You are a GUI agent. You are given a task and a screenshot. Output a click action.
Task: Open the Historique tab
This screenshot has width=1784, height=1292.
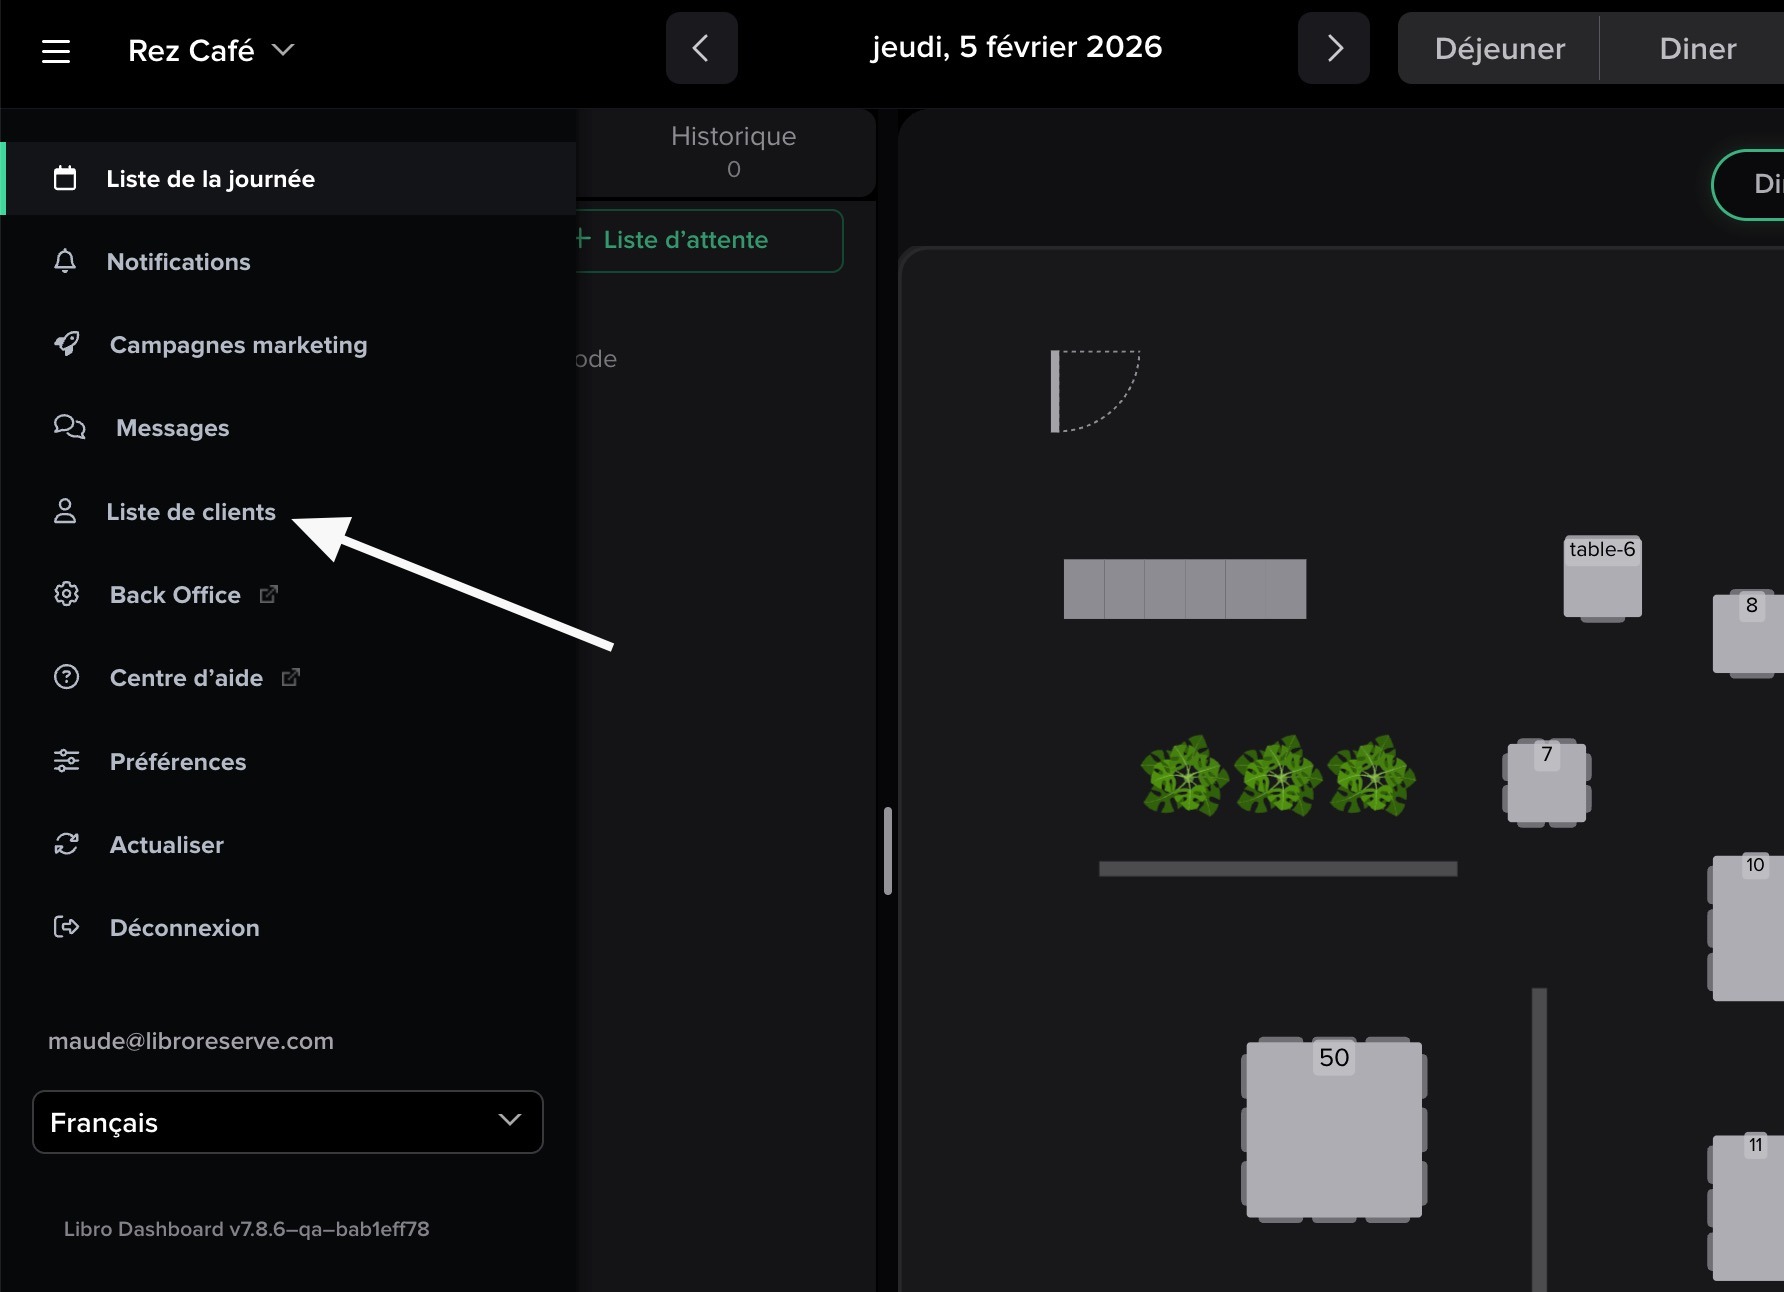click(733, 151)
